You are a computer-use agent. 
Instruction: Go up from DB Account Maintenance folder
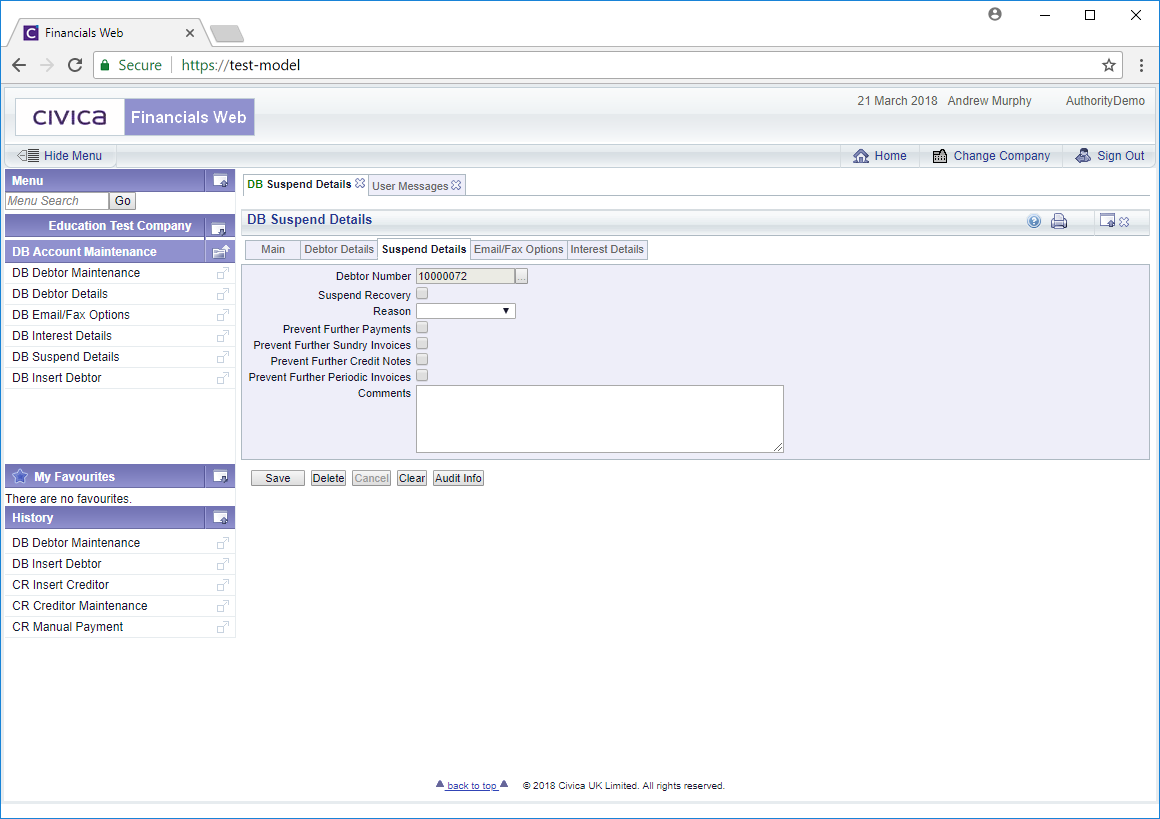[220, 252]
